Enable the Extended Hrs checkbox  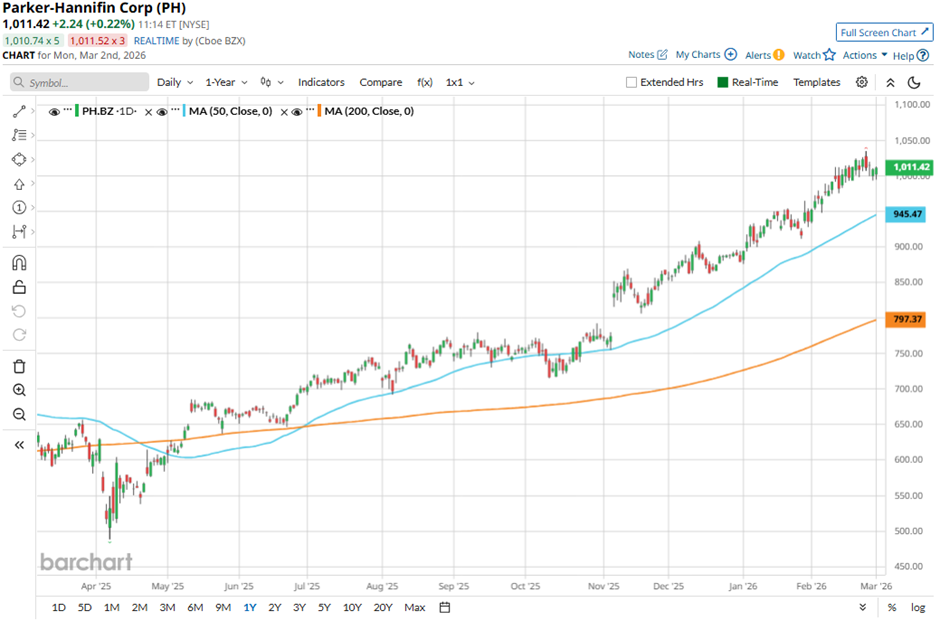coord(631,83)
